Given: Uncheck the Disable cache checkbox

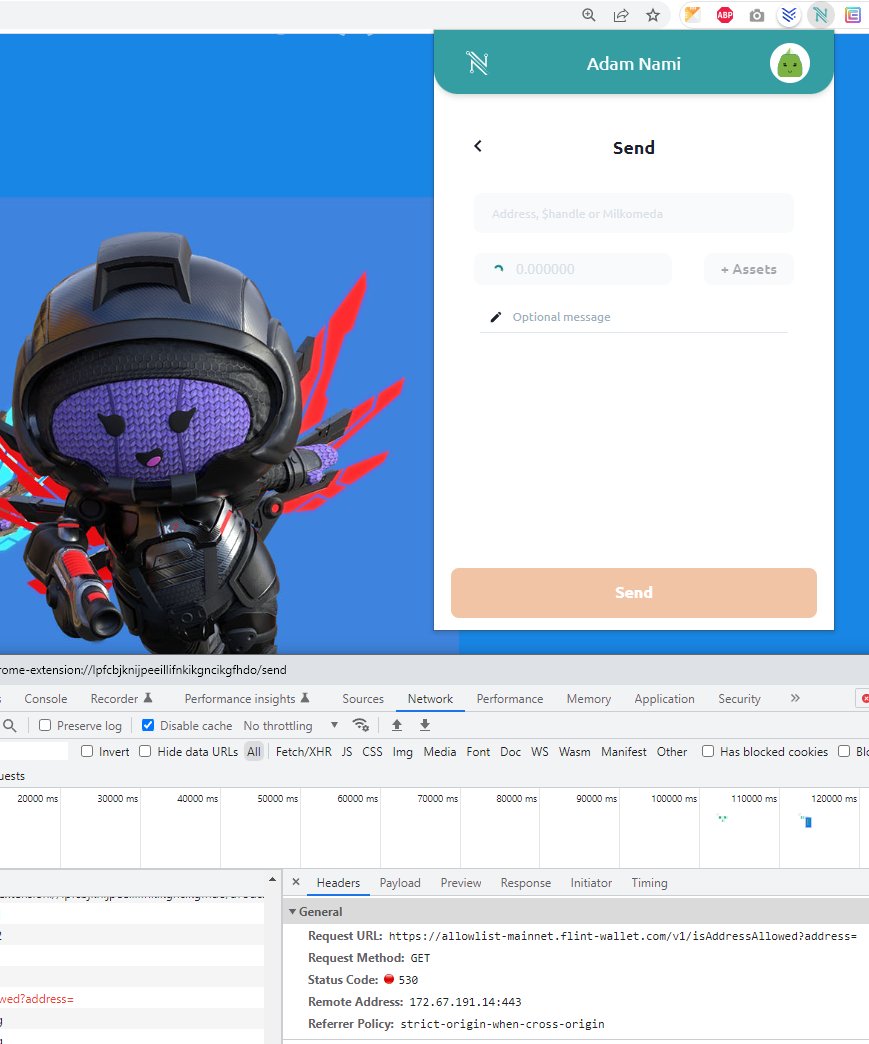Looking at the screenshot, I should [x=148, y=725].
